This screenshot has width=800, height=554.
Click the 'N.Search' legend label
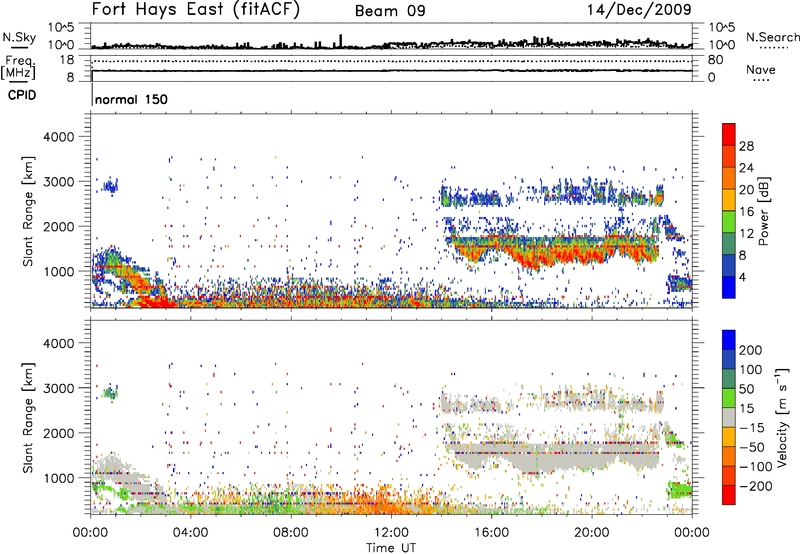pos(772,37)
